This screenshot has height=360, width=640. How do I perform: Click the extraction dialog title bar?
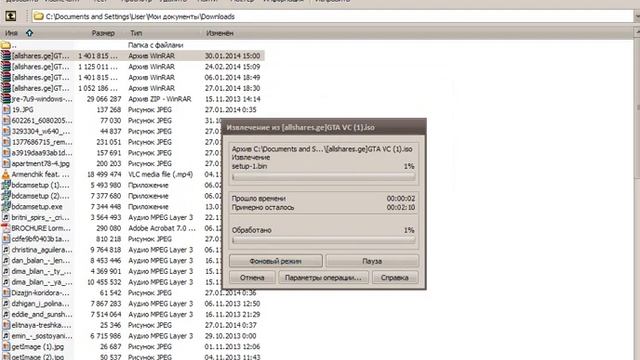point(324,127)
